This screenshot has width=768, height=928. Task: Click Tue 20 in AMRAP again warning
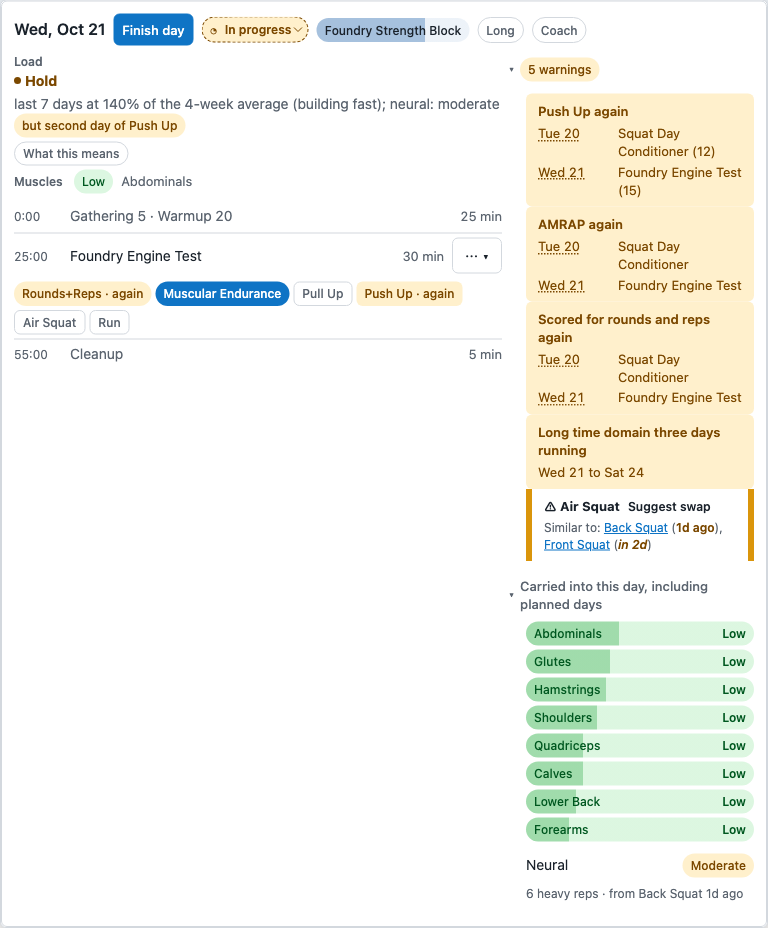pyautogui.click(x=559, y=247)
